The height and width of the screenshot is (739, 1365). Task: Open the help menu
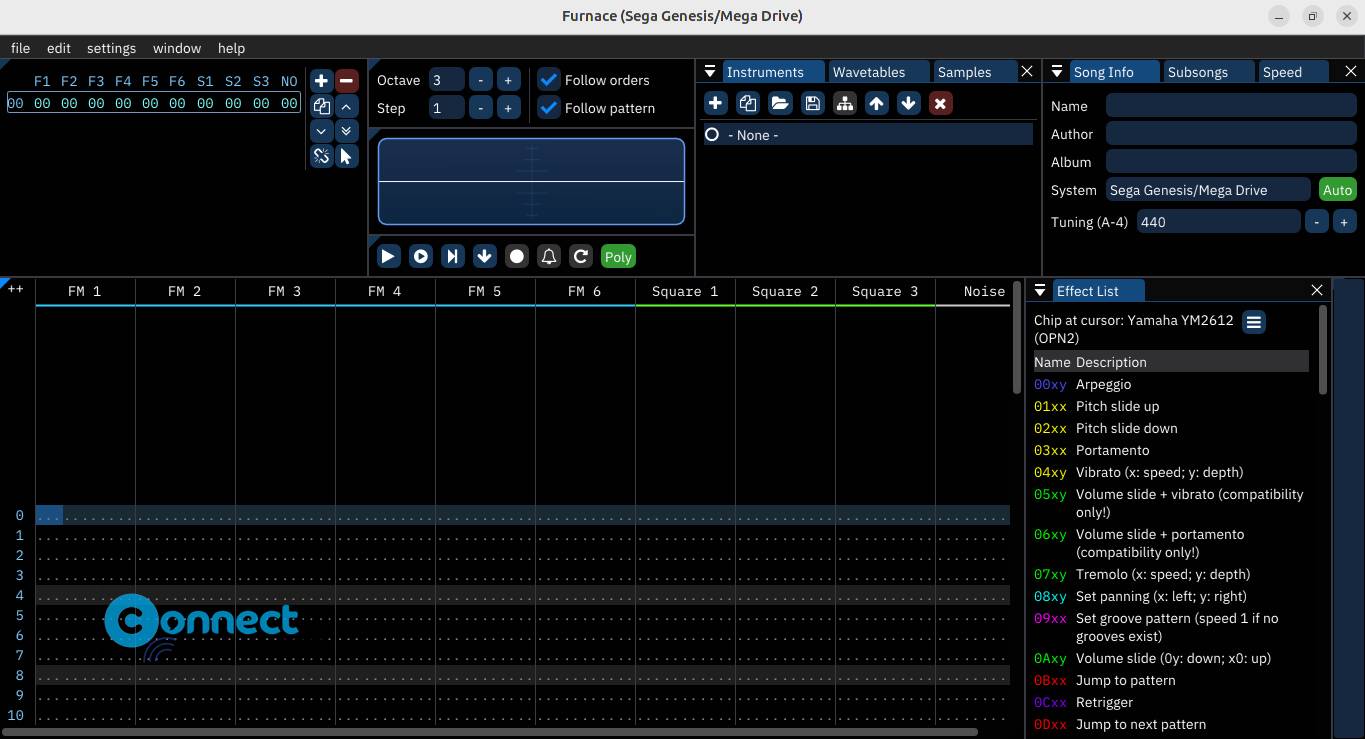(231, 48)
